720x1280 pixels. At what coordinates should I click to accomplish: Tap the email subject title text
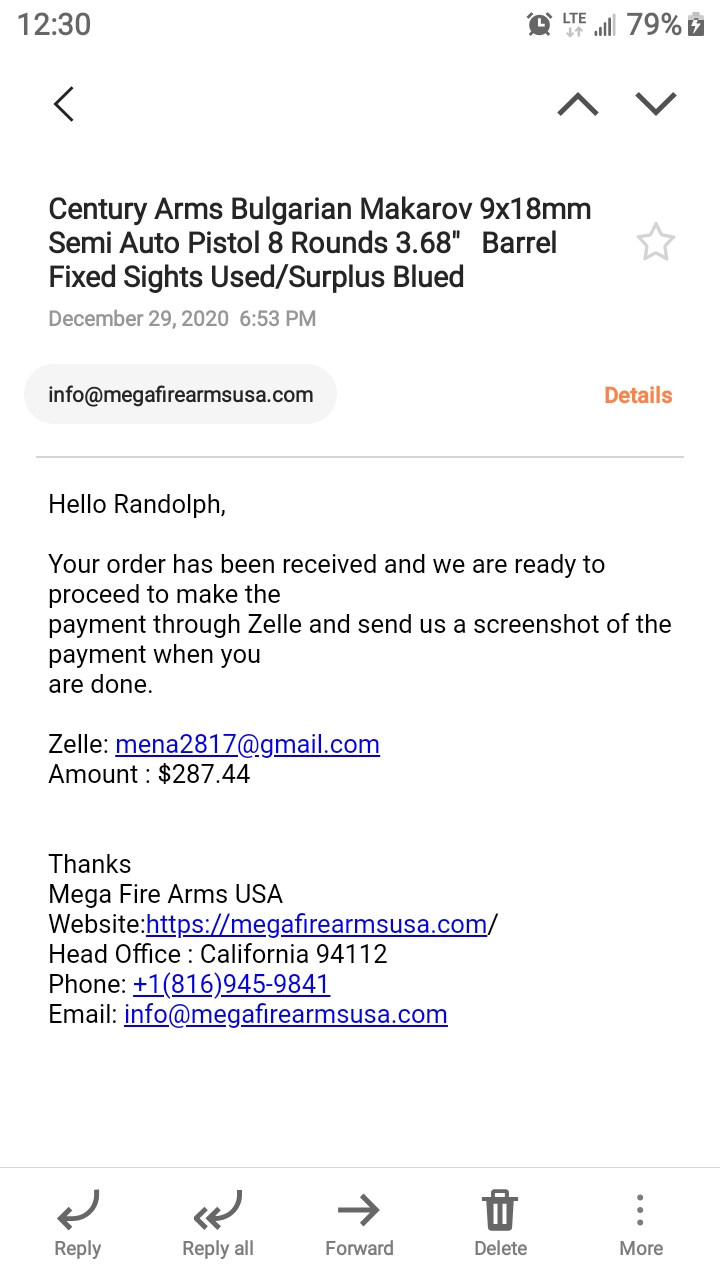point(320,243)
